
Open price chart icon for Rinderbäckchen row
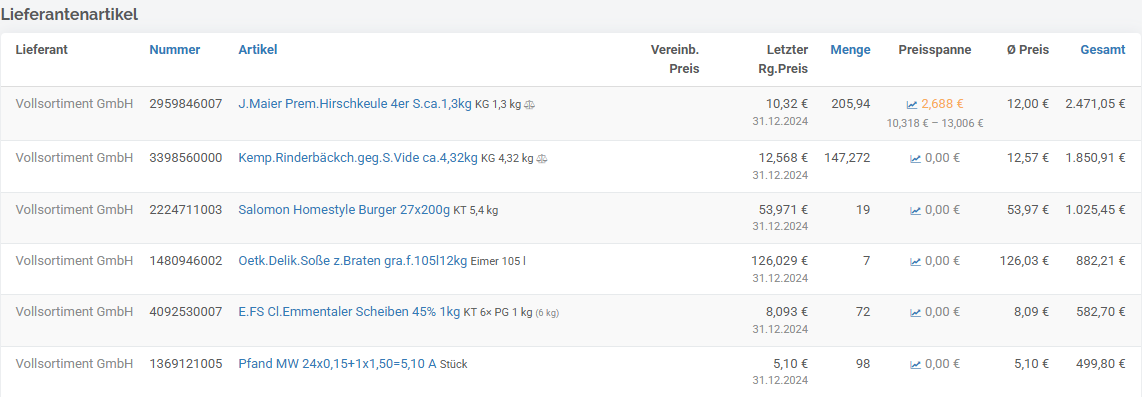pyautogui.click(x=915, y=159)
